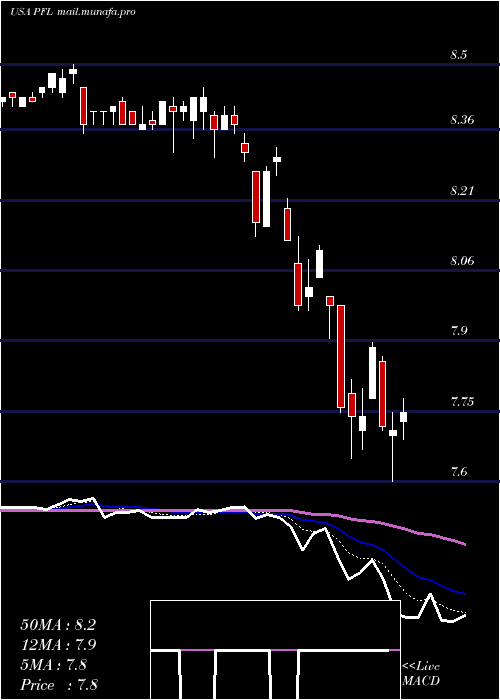Click the 8.06 price axis label
500x700 pixels.
pyautogui.click(x=463, y=261)
